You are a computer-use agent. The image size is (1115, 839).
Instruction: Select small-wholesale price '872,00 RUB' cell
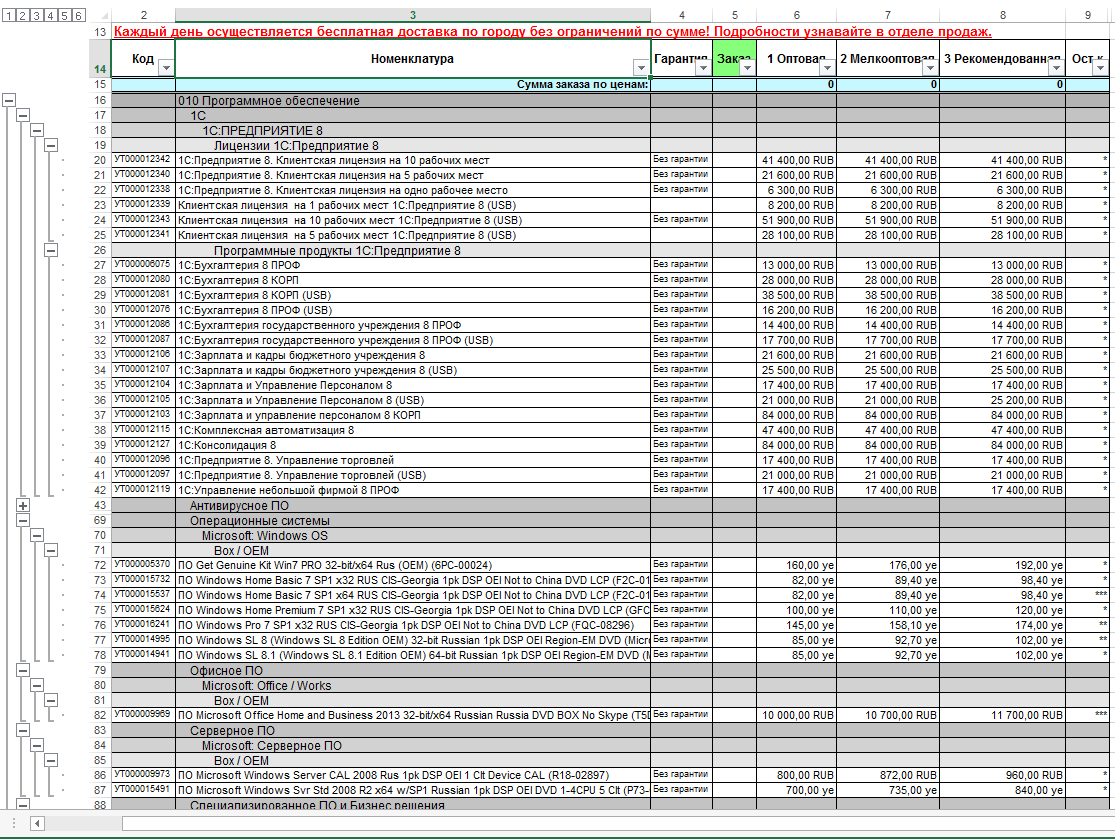click(x=888, y=775)
